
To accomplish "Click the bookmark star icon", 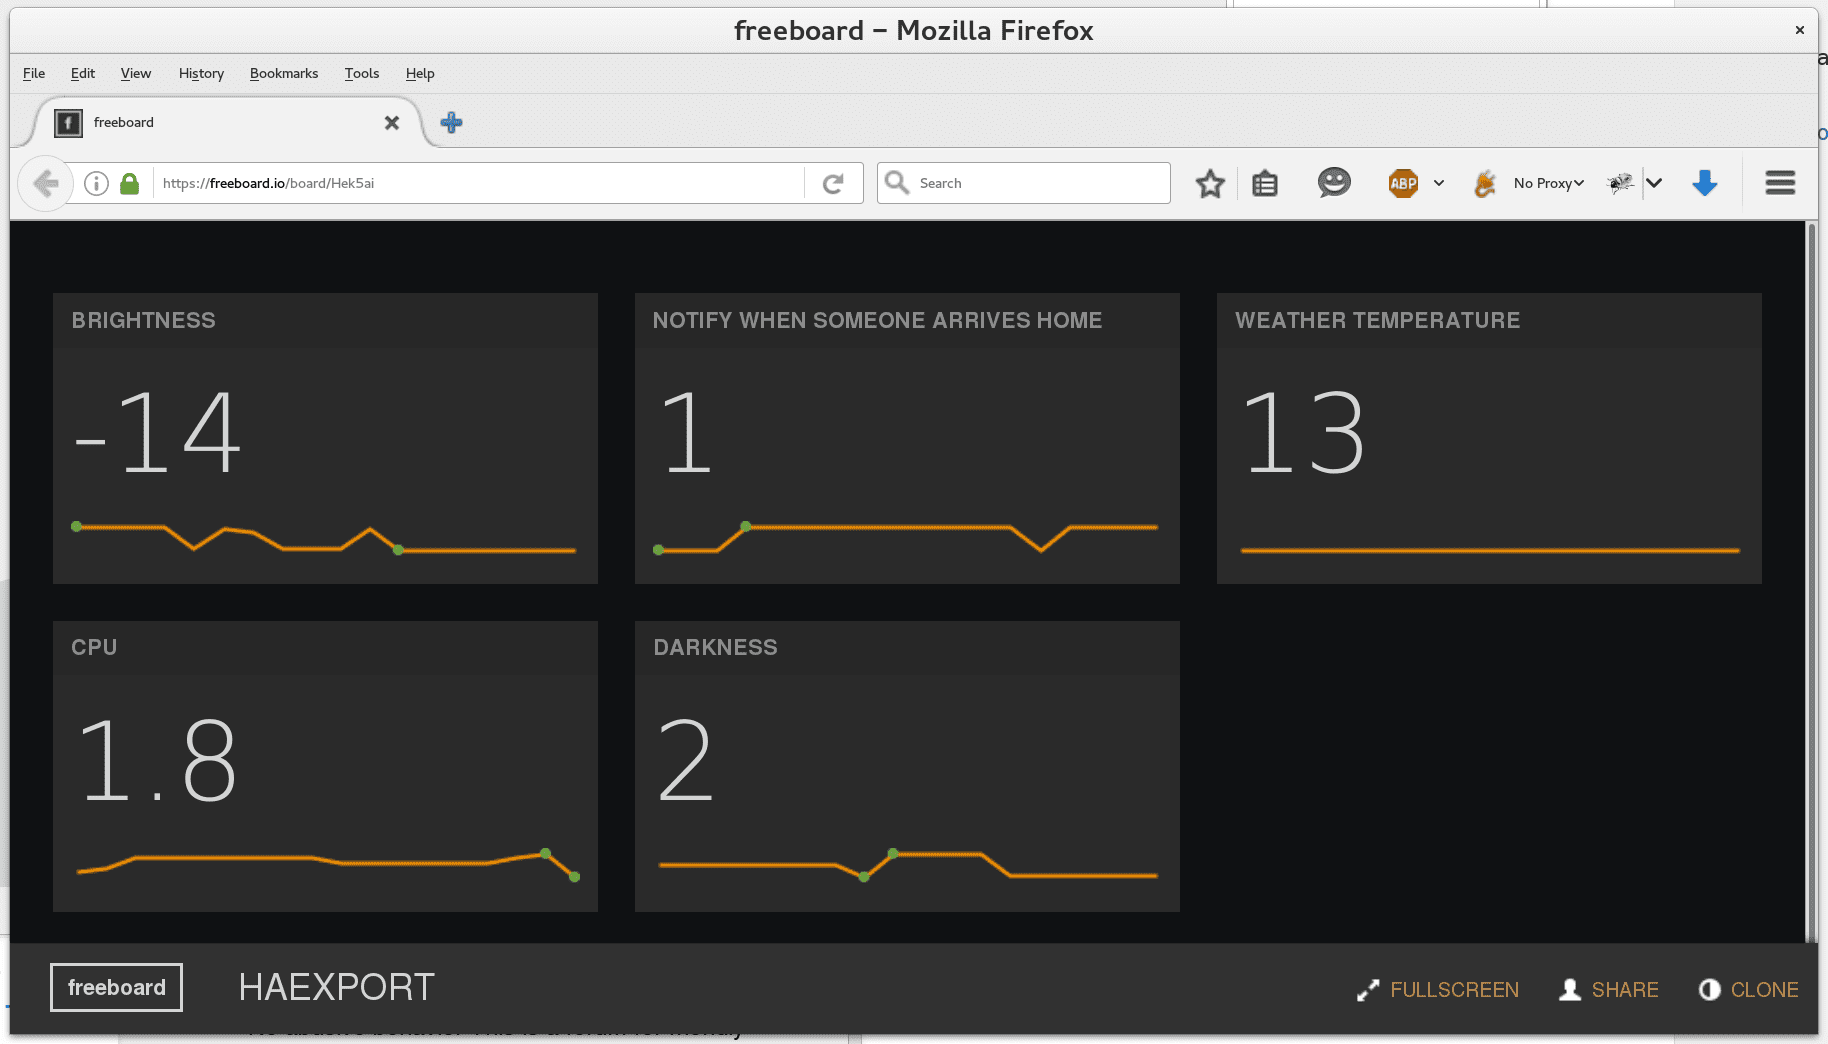I will (x=1210, y=184).
